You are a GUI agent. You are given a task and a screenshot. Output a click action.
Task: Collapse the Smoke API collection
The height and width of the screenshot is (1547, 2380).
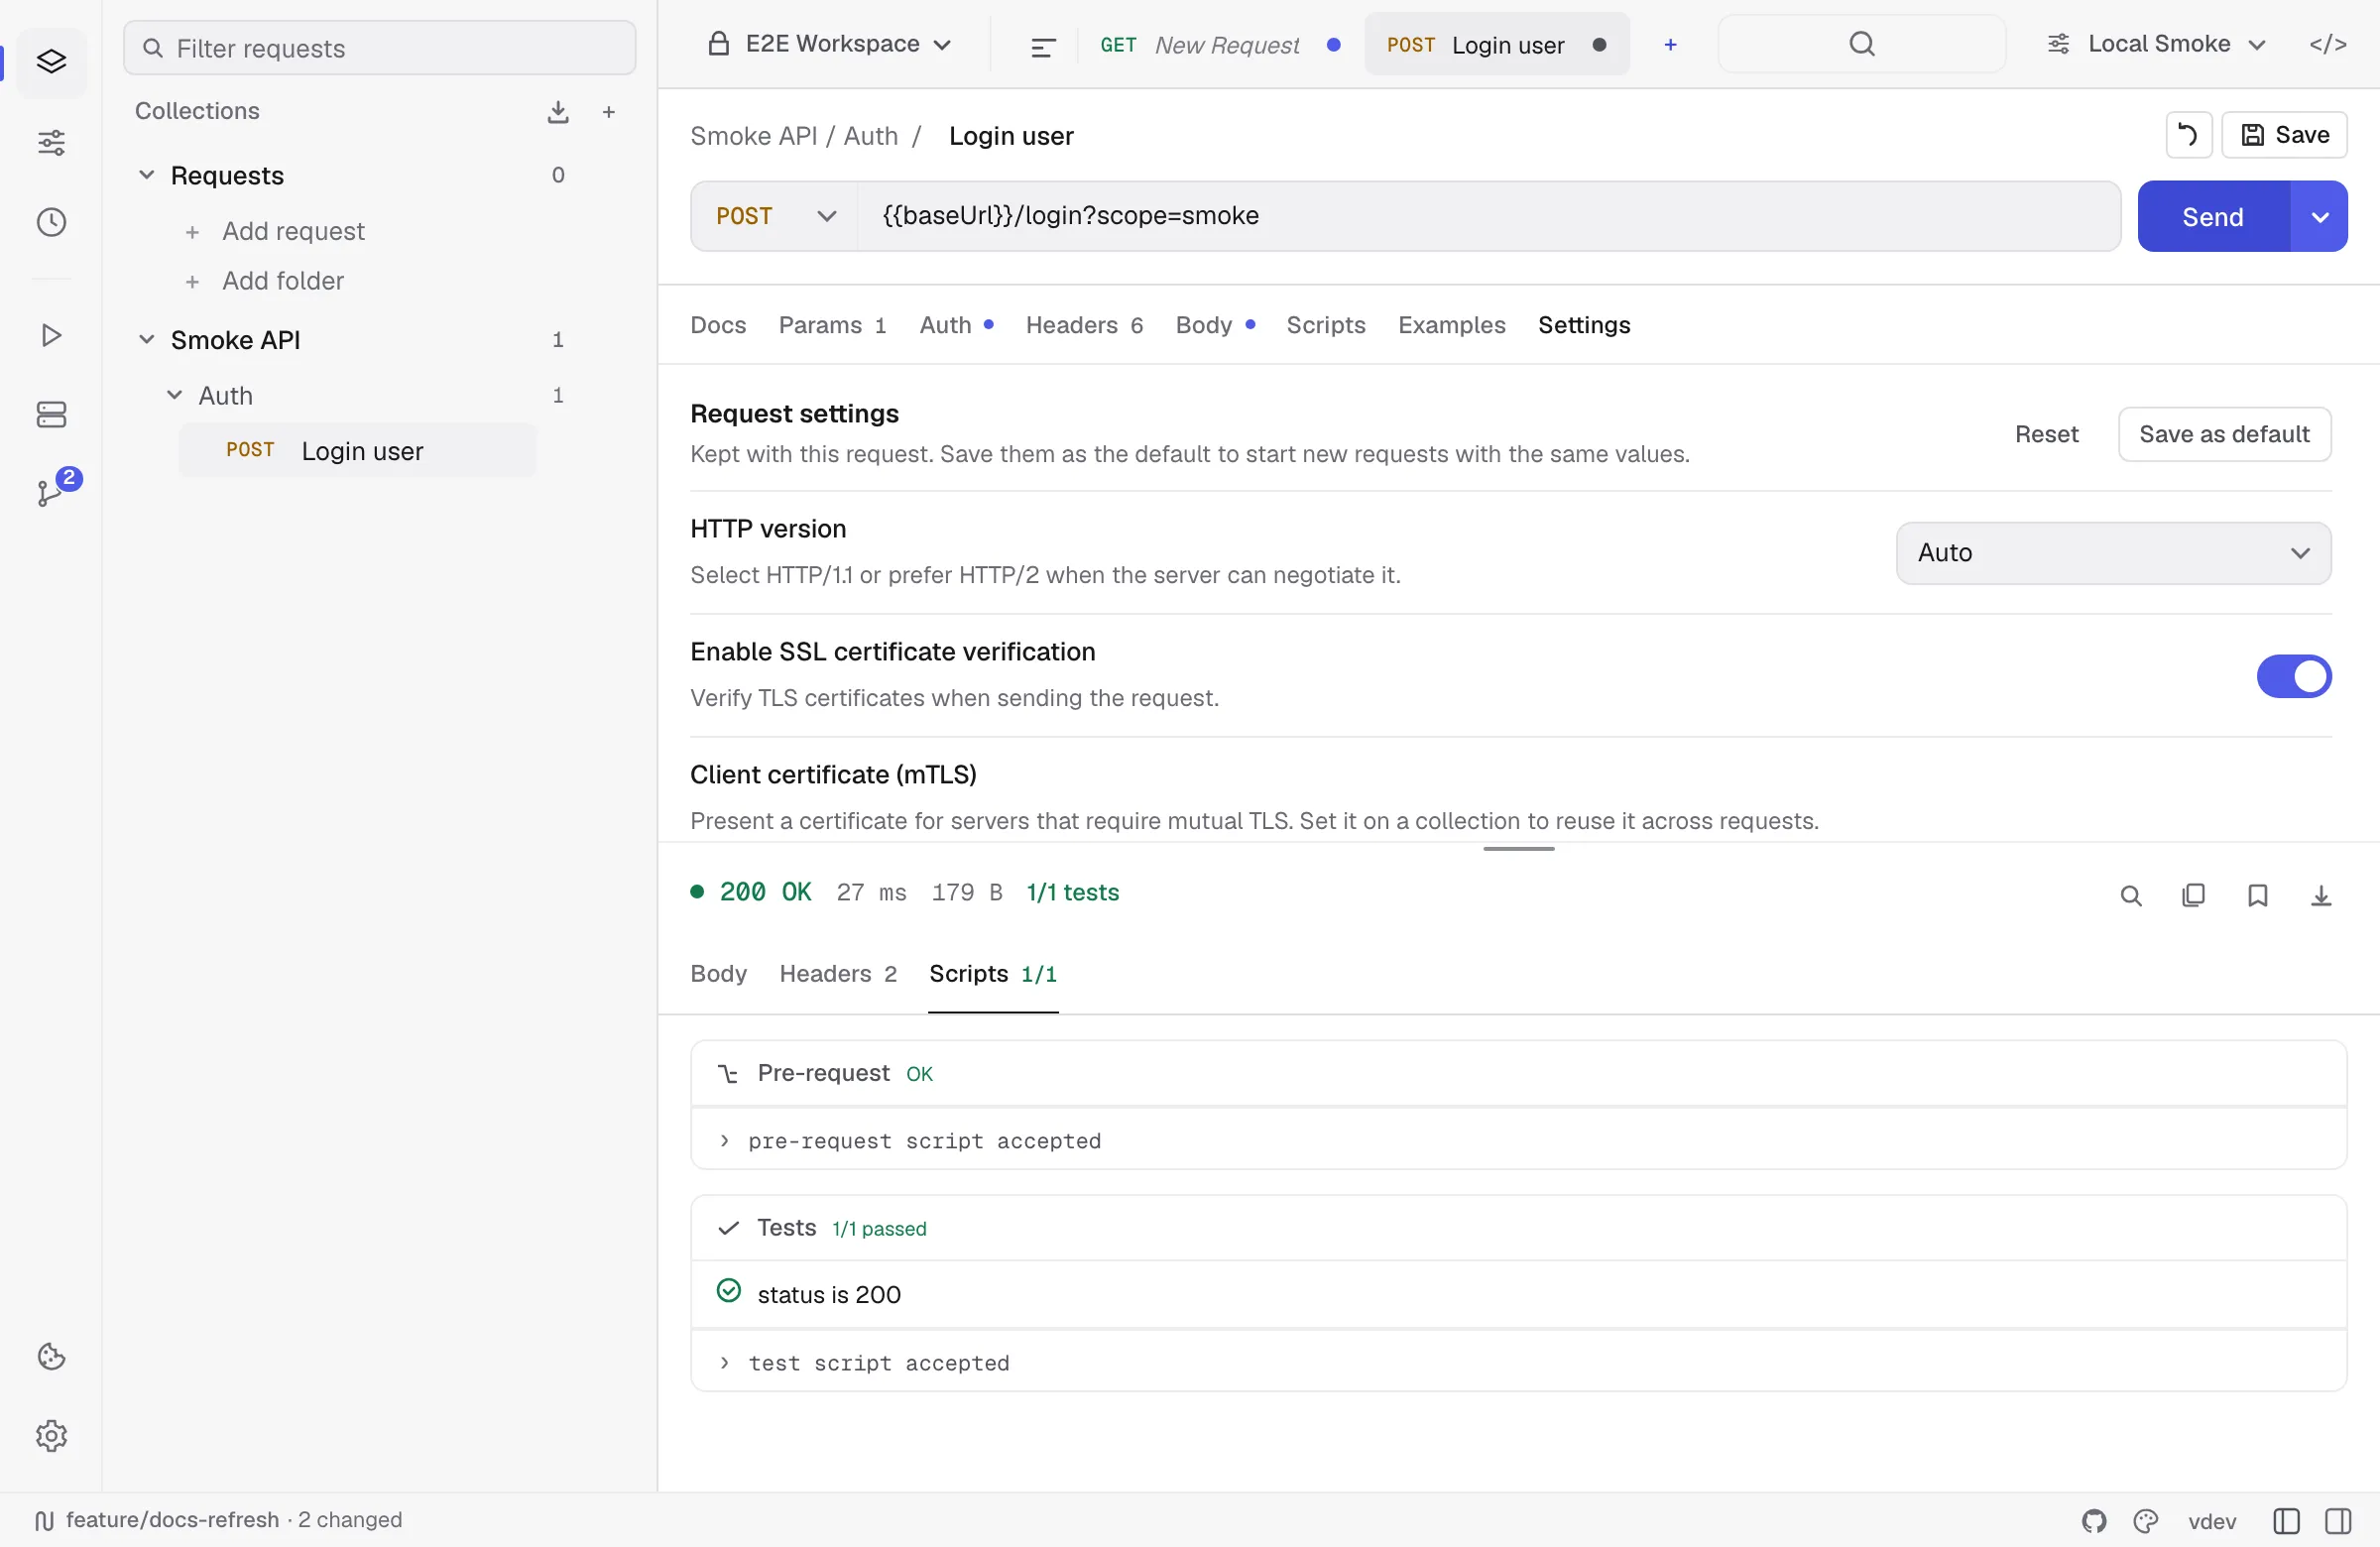[146, 340]
